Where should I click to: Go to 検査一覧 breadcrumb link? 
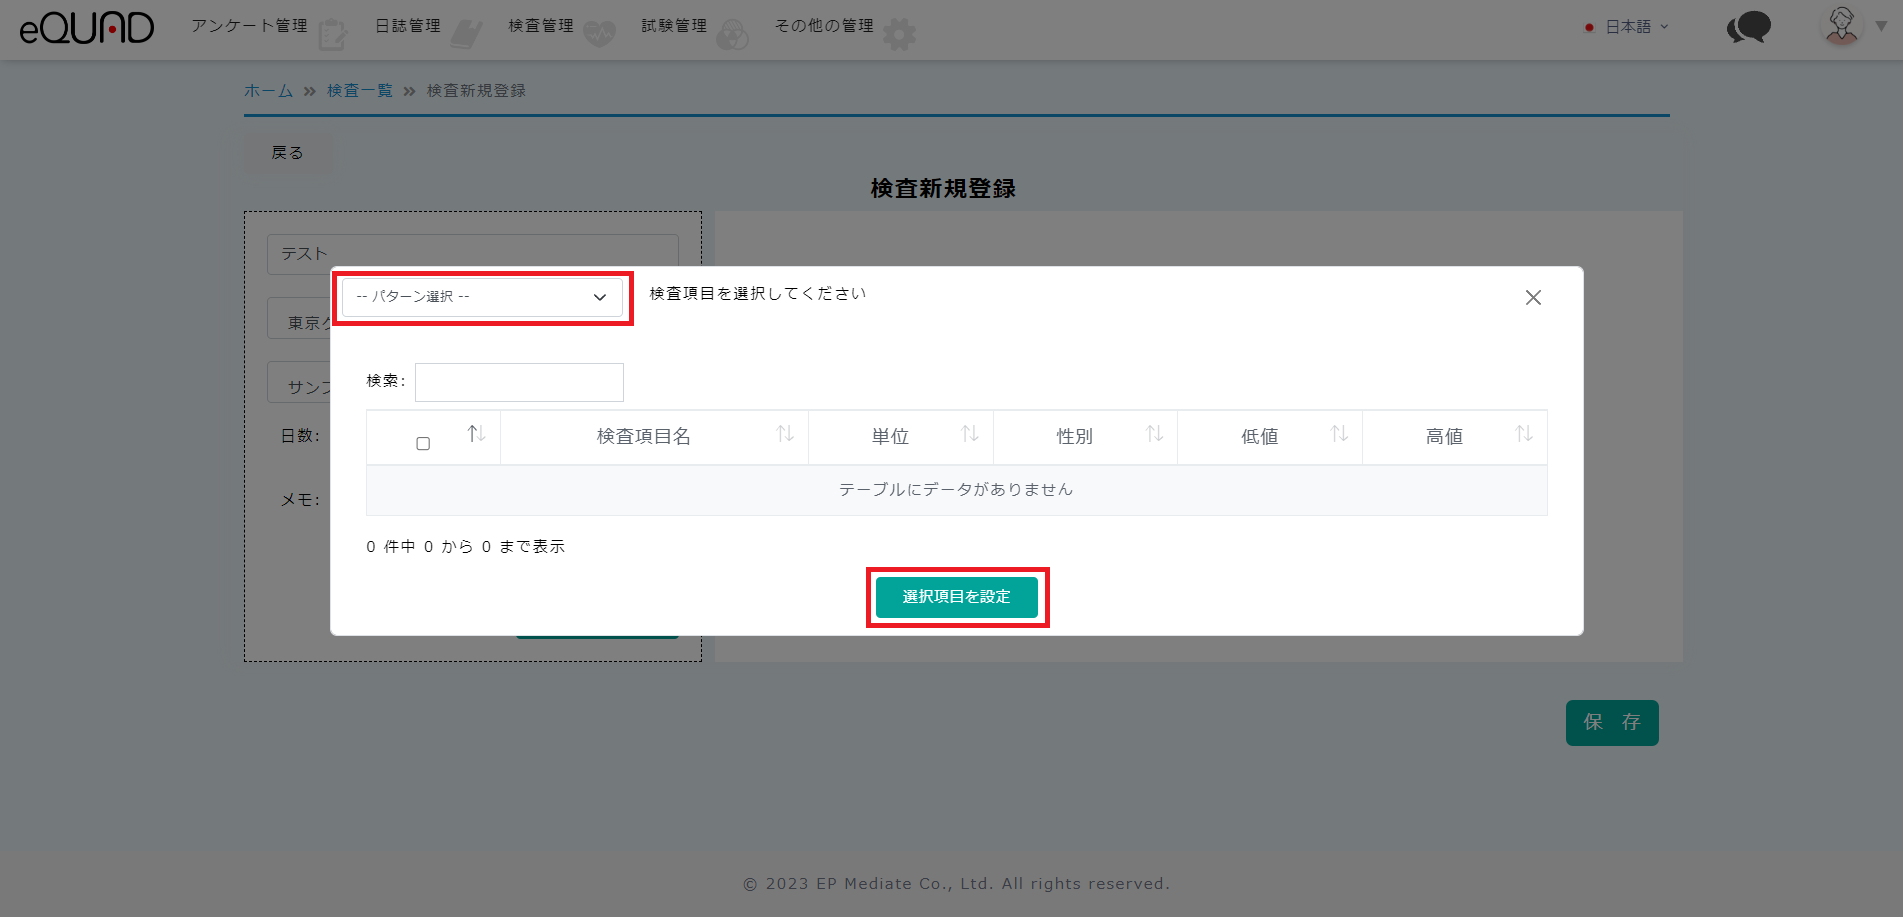[359, 91]
